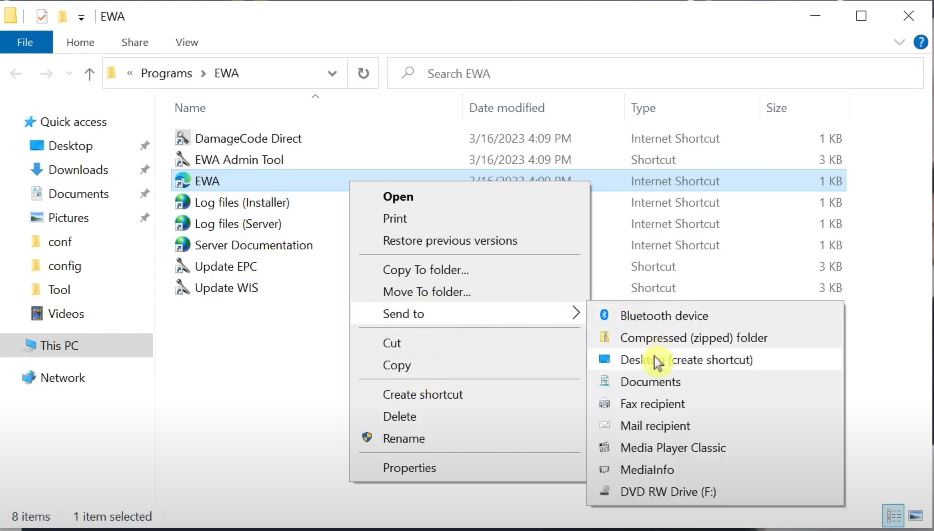Switch to the Share ribbon tab

point(135,42)
